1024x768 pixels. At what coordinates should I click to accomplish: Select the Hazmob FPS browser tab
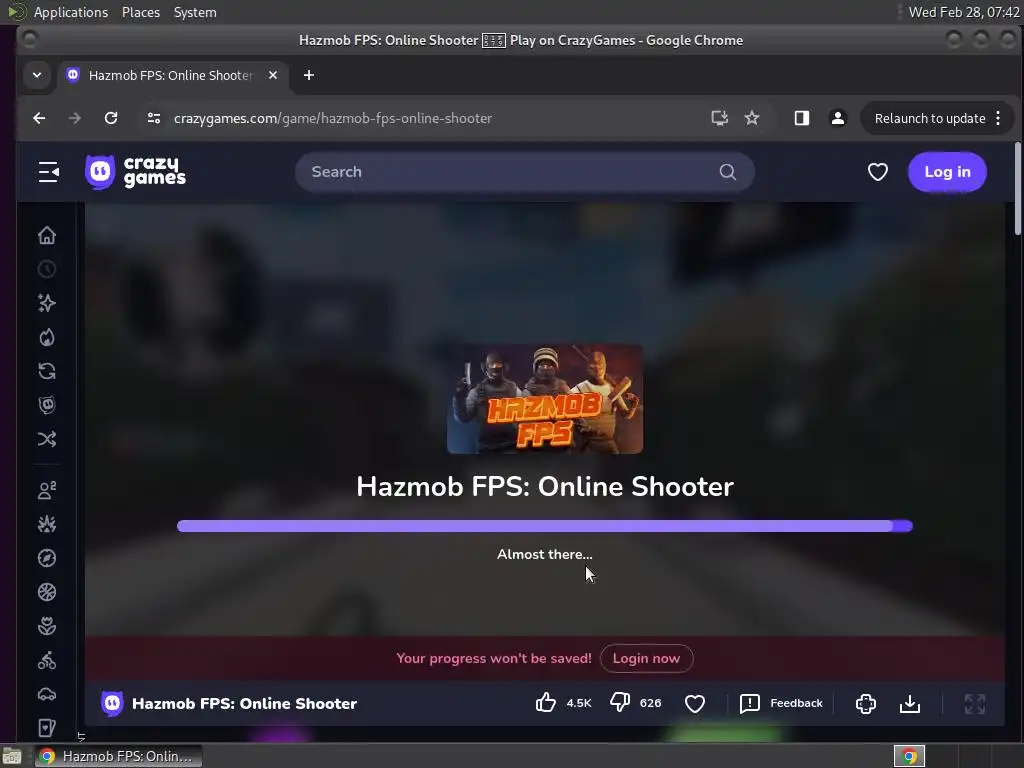pyautogui.click(x=171, y=75)
